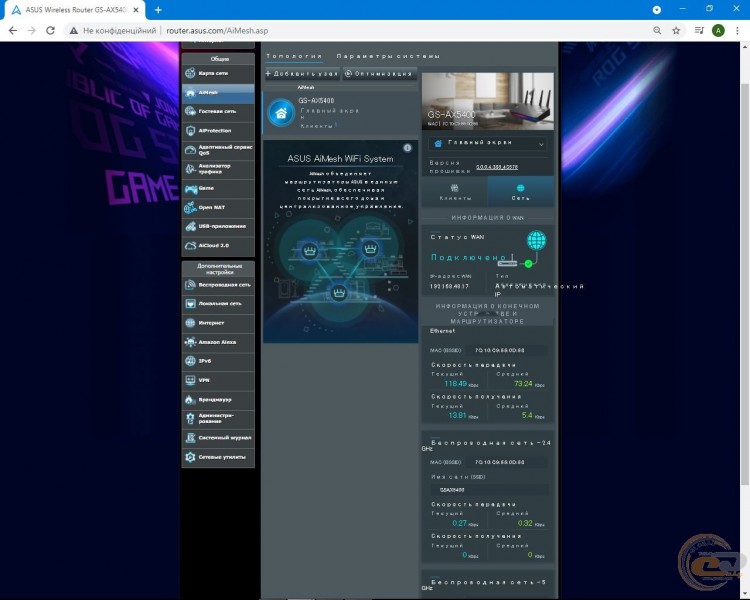The width and height of the screenshot is (750, 600).
Task: Open Беспроводная сеть settings icon
Action: [x=190, y=285]
